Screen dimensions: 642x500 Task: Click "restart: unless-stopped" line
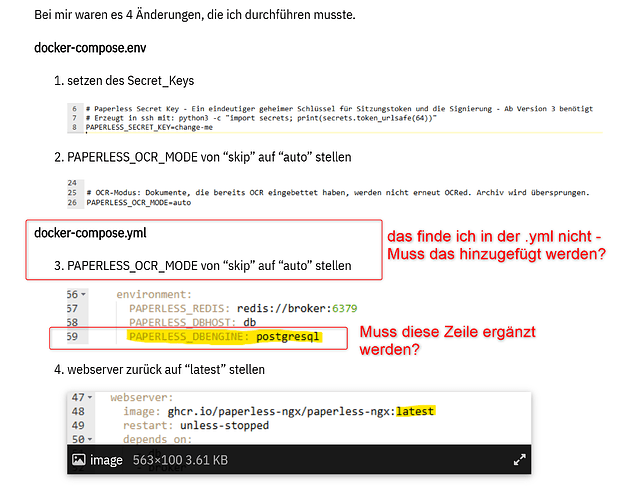click(196, 425)
